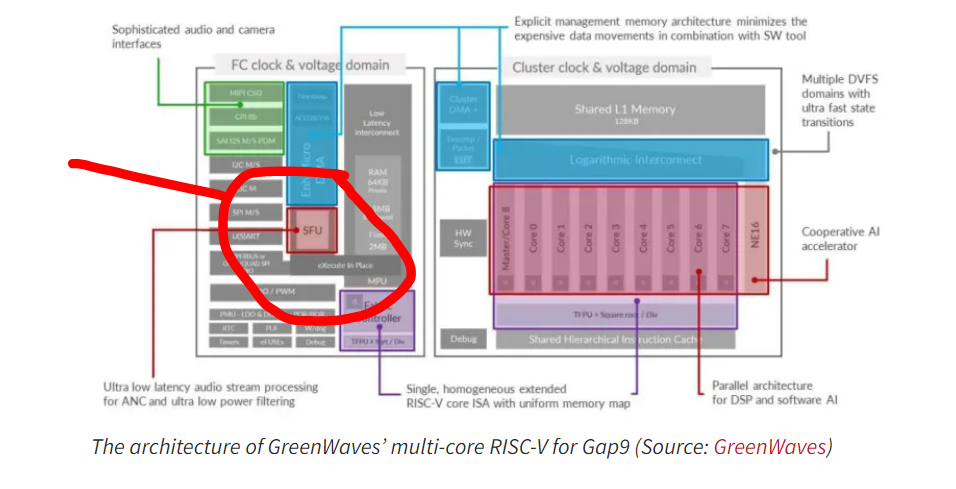Click the Low Latency Interconnect block

(377, 120)
